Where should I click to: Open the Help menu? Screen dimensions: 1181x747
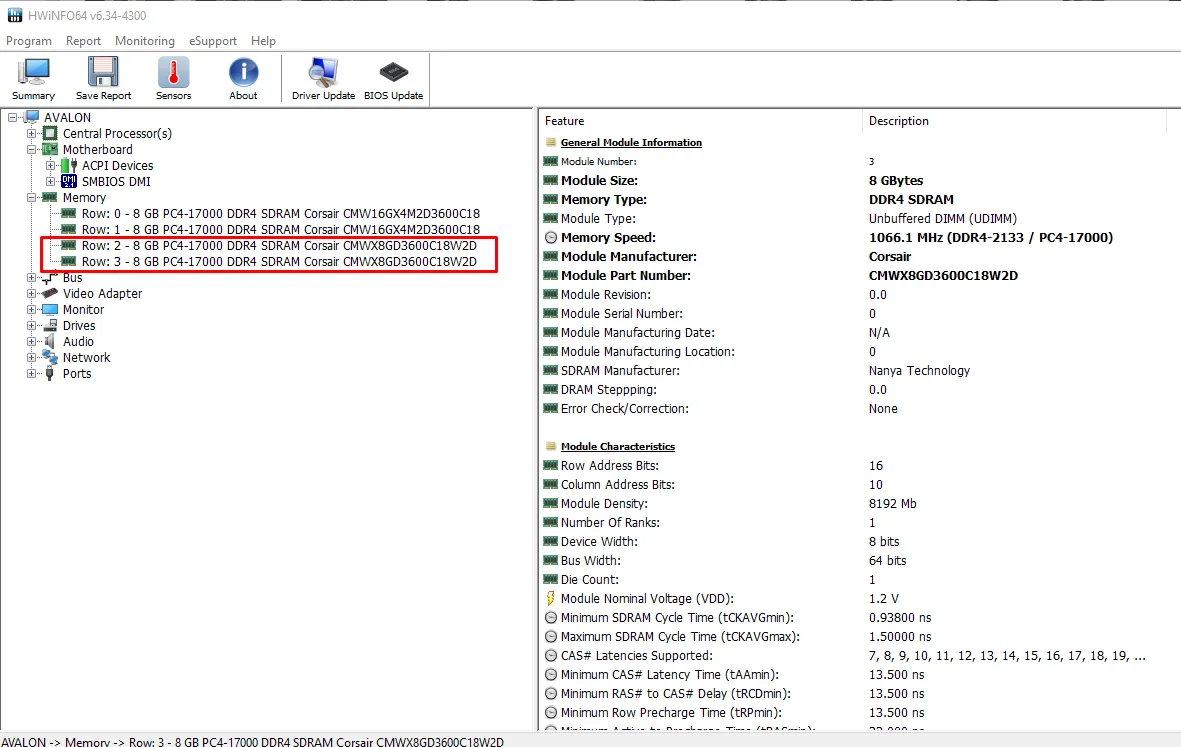[263, 41]
